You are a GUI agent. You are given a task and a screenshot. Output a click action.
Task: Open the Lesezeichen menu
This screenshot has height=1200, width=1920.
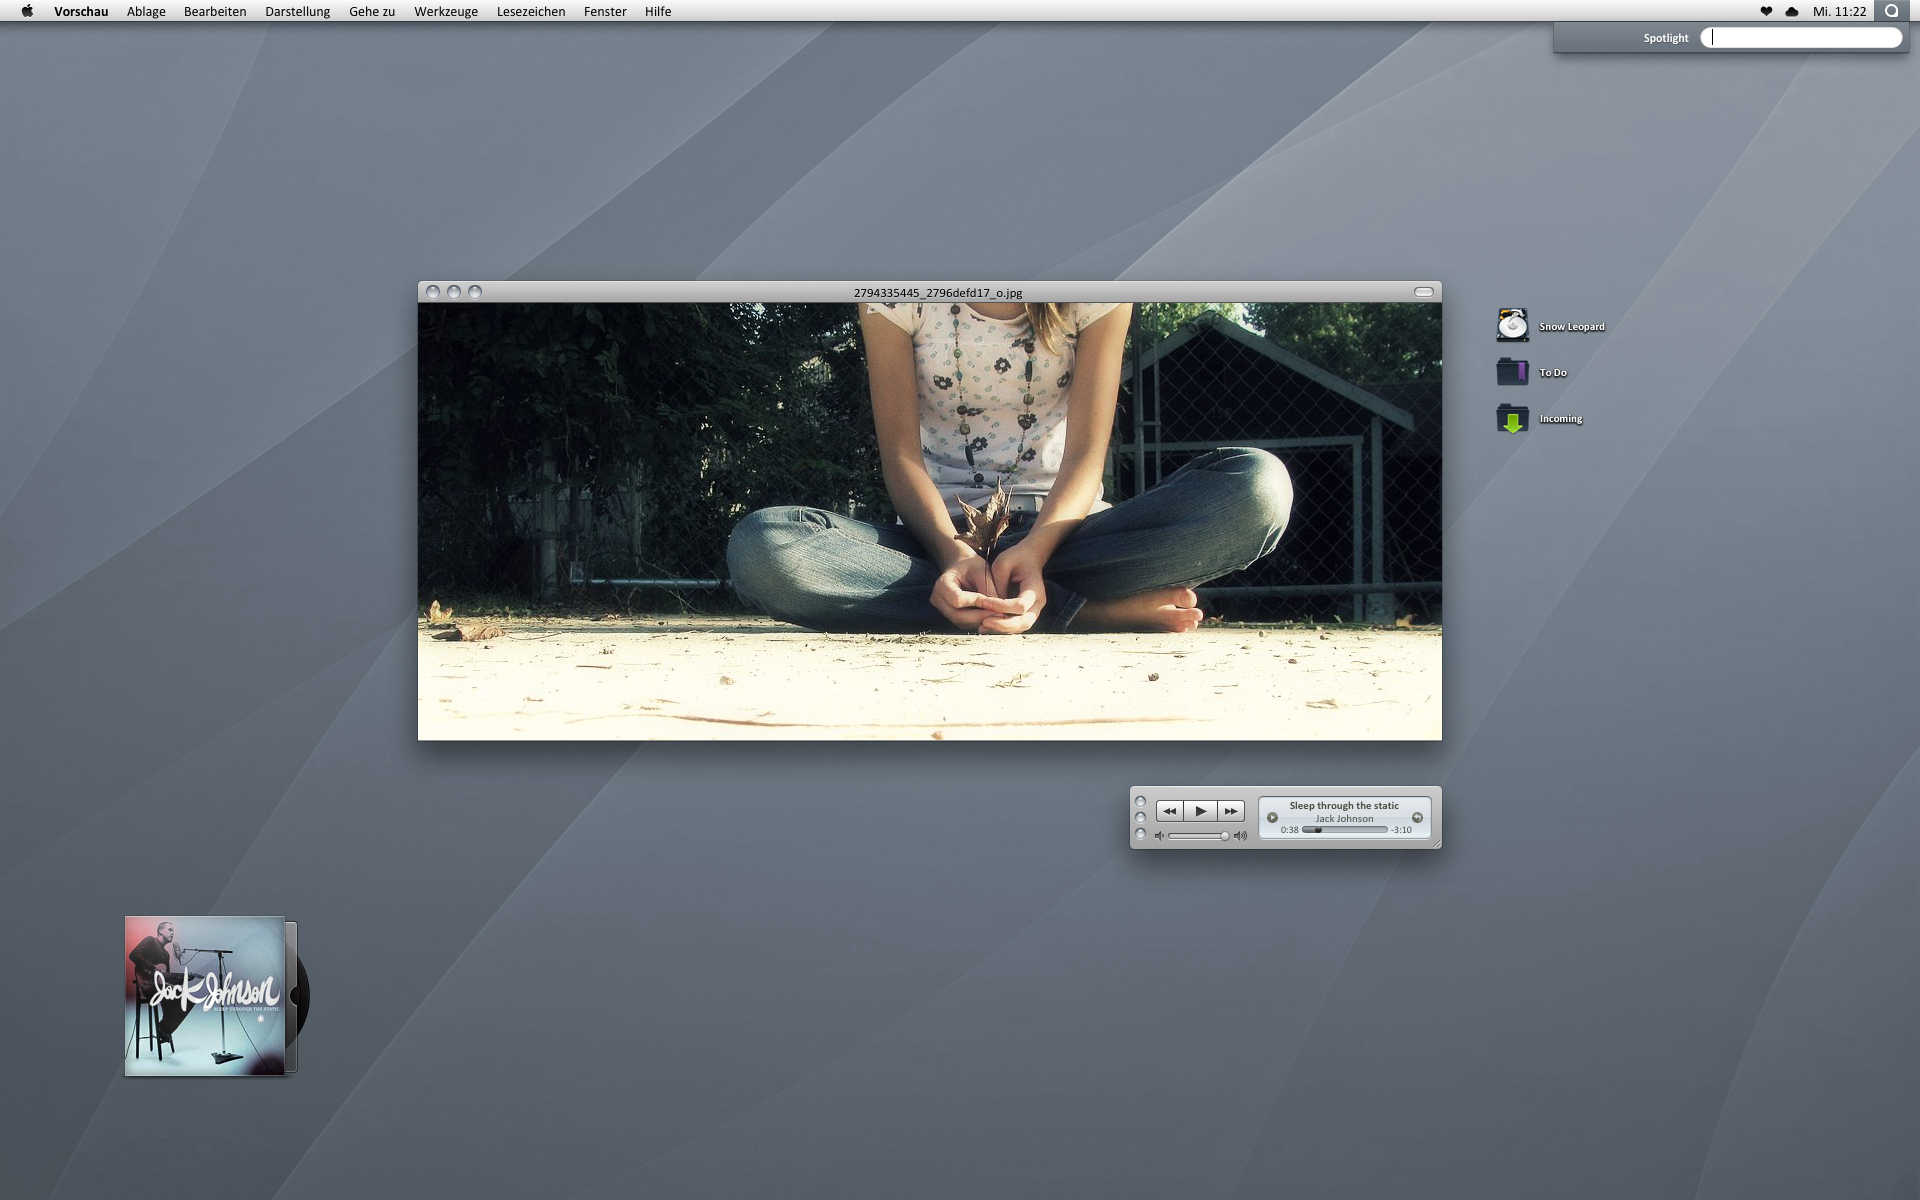[531, 11]
